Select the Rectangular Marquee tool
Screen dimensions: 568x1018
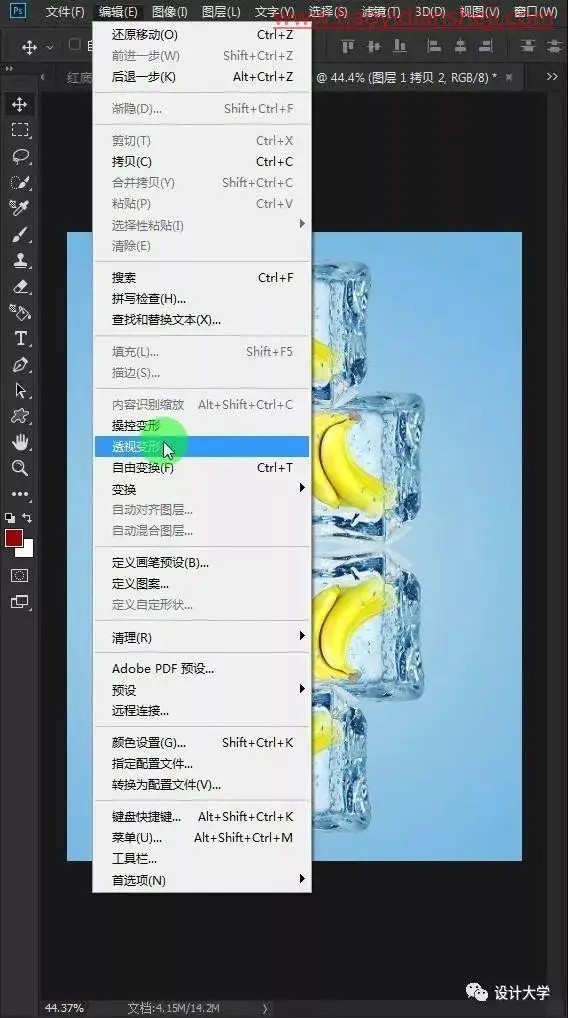click(x=19, y=130)
